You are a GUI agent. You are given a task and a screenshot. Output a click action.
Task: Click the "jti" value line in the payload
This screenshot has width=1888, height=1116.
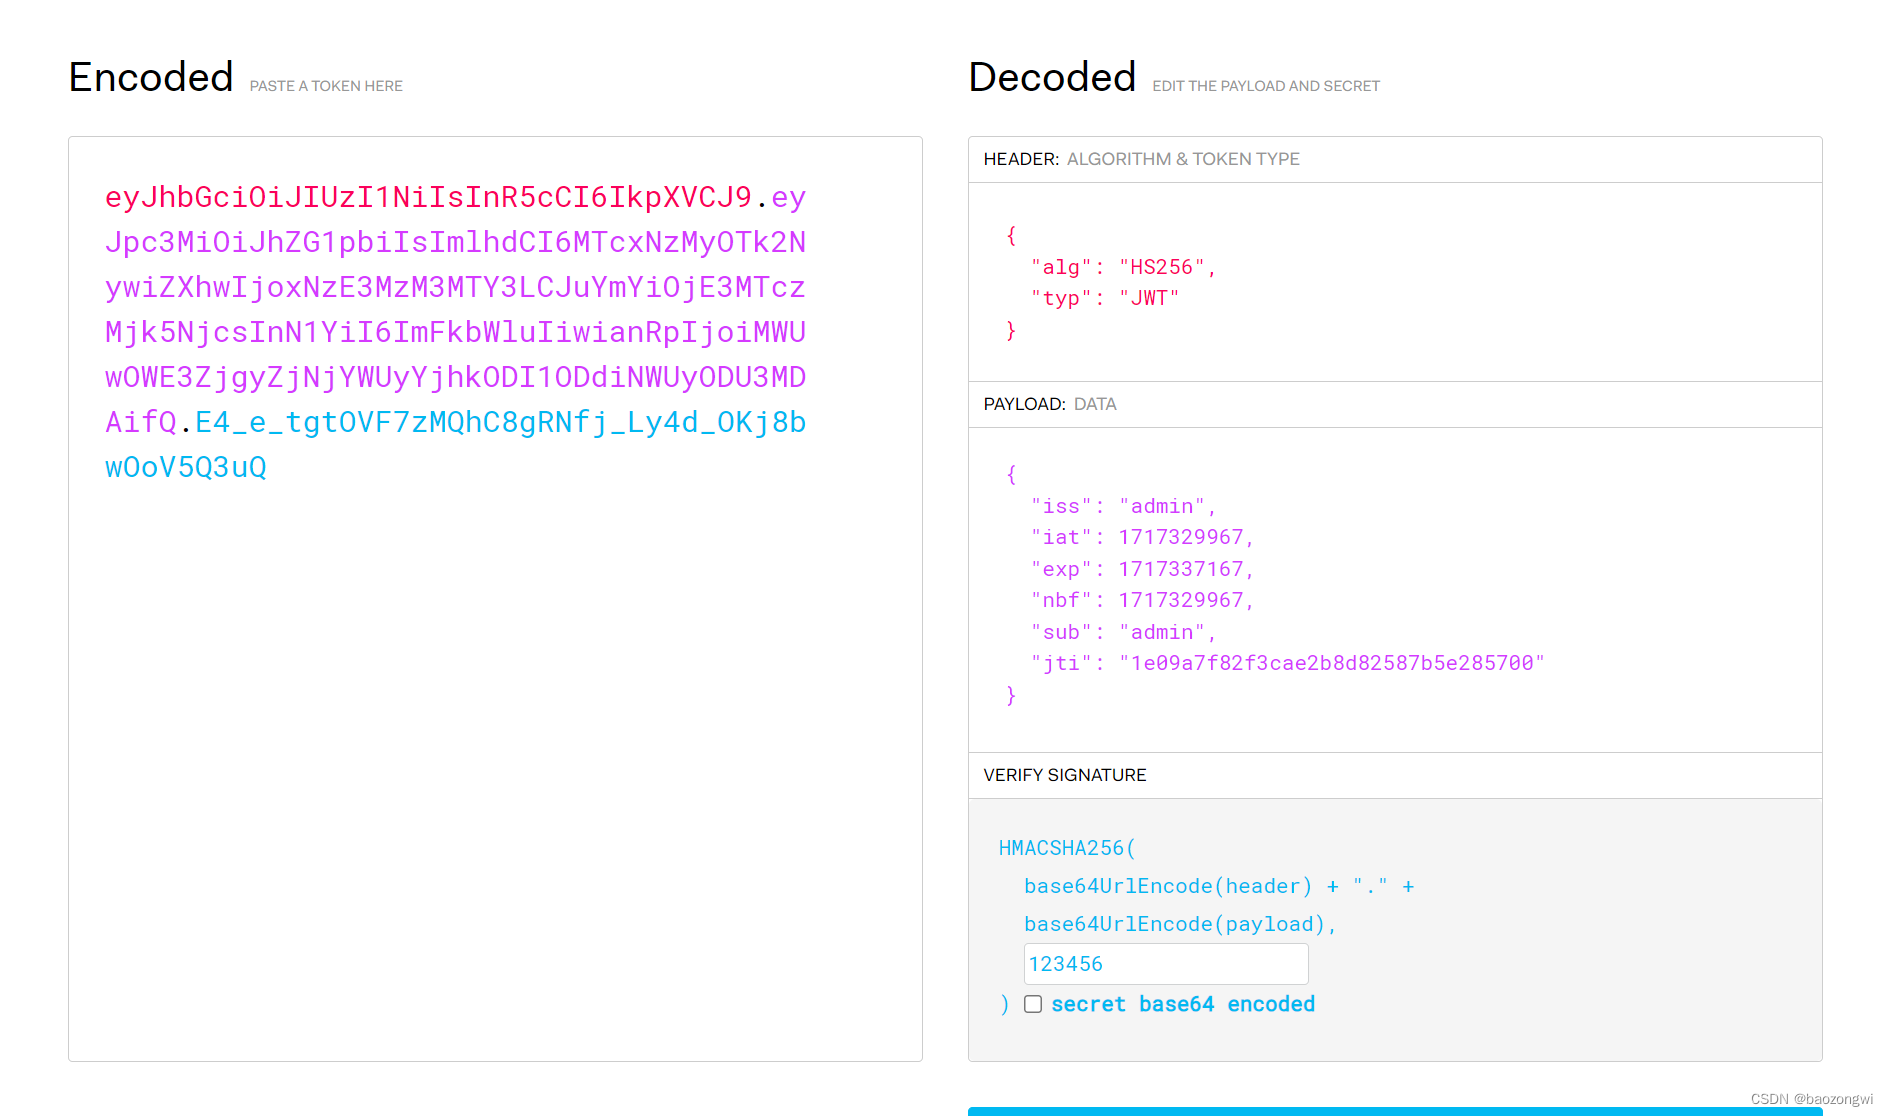point(1288,663)
